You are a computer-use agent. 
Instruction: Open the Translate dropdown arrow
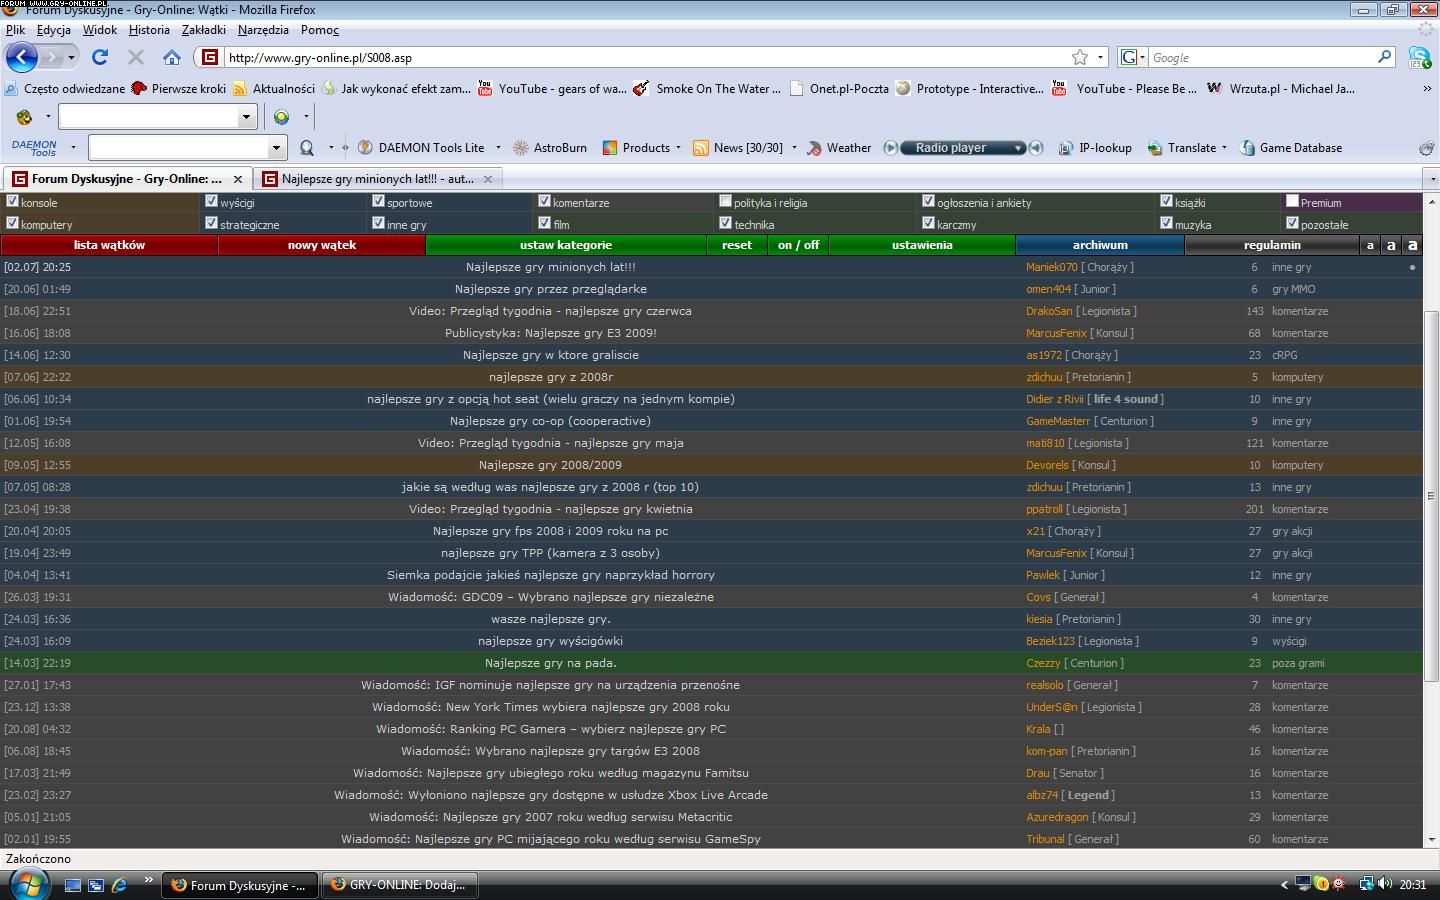(1224, 148)
